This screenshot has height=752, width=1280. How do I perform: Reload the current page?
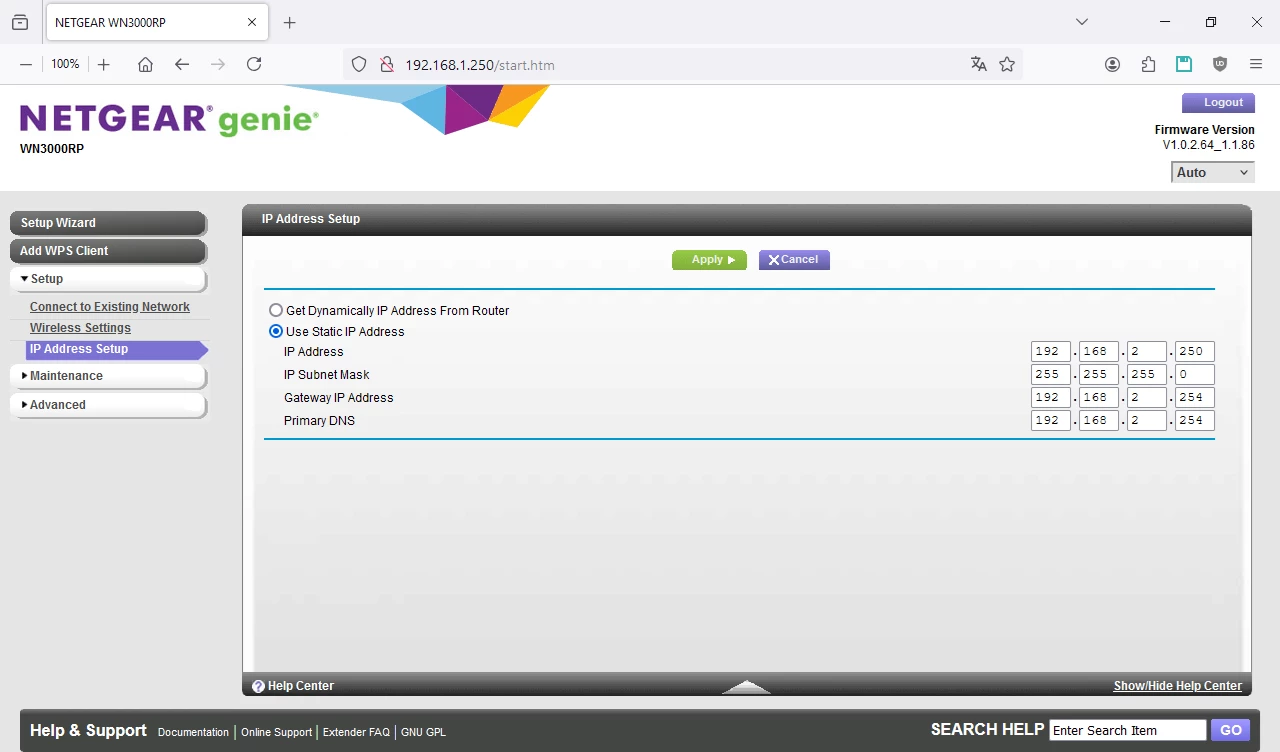[x=254, y=64]
